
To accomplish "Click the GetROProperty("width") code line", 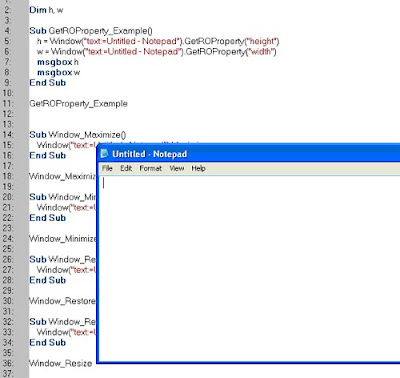I will [157, 52].
